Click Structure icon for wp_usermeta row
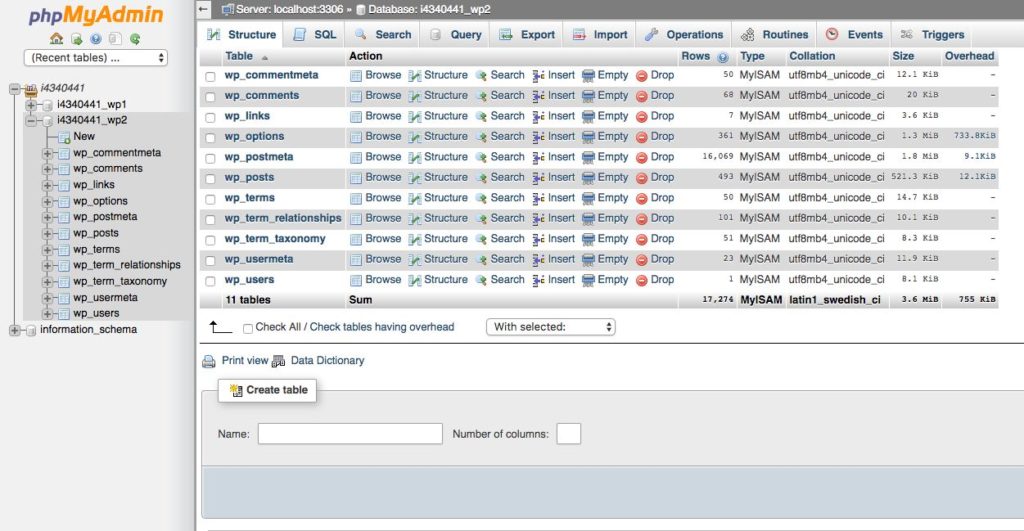The width and height of the screenshot is (1024, 531). tap(415, 259)
